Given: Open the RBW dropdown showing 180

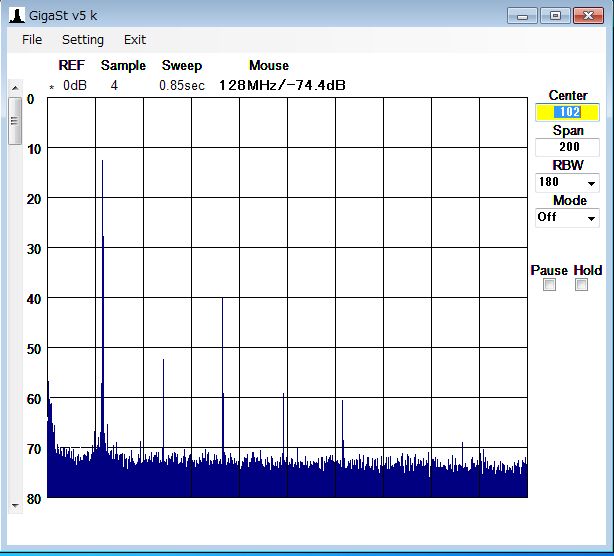Looking at the screenshot, I should pos(567,182).
